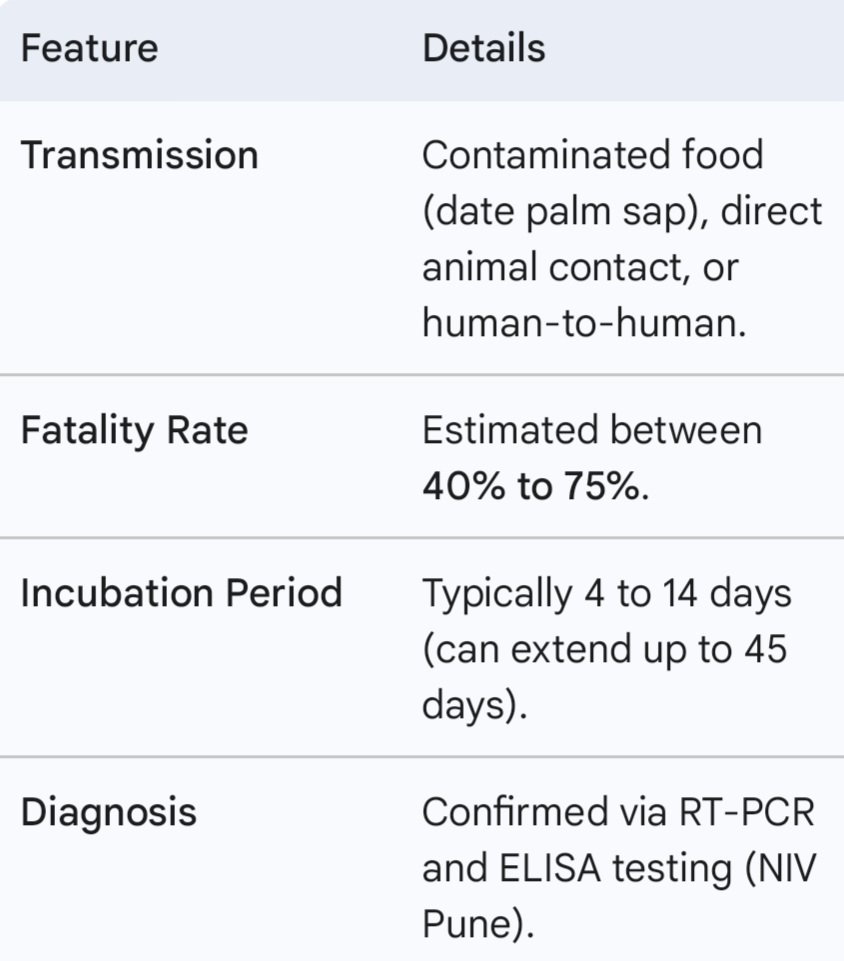Viewport: 844px width, 961px height.
Task: Click the Contaminated food text
Action: (x=592, y=155)
